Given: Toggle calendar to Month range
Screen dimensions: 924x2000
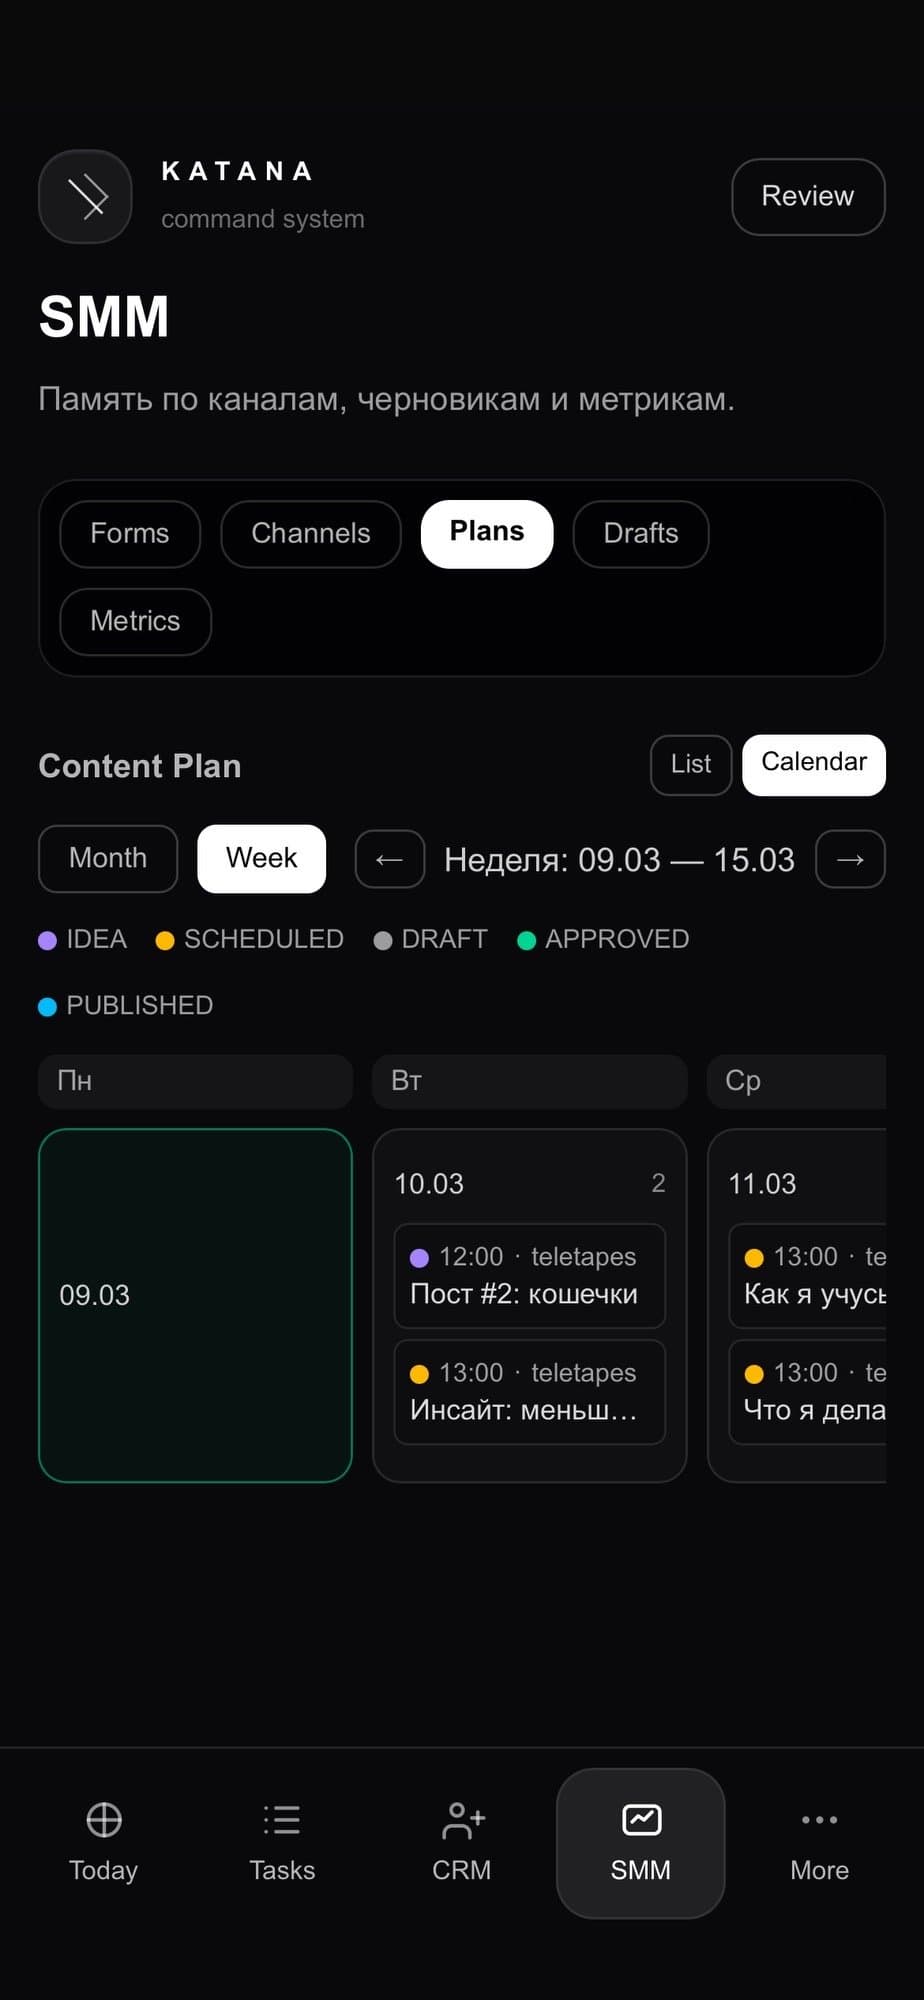Looking at the screenshot, I should (x=108, y=858).
